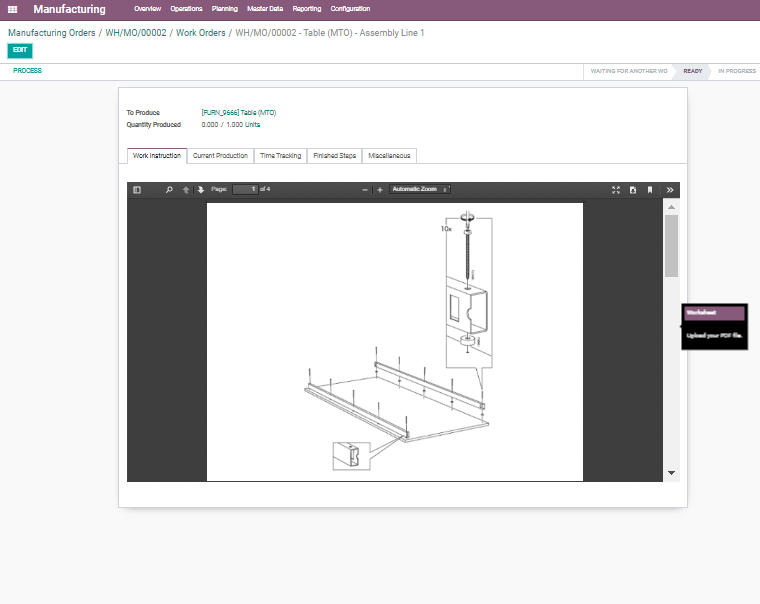The width and height of the screenshot is (760, 604).
Task: Open the Reporting menu
Action: 307,9
